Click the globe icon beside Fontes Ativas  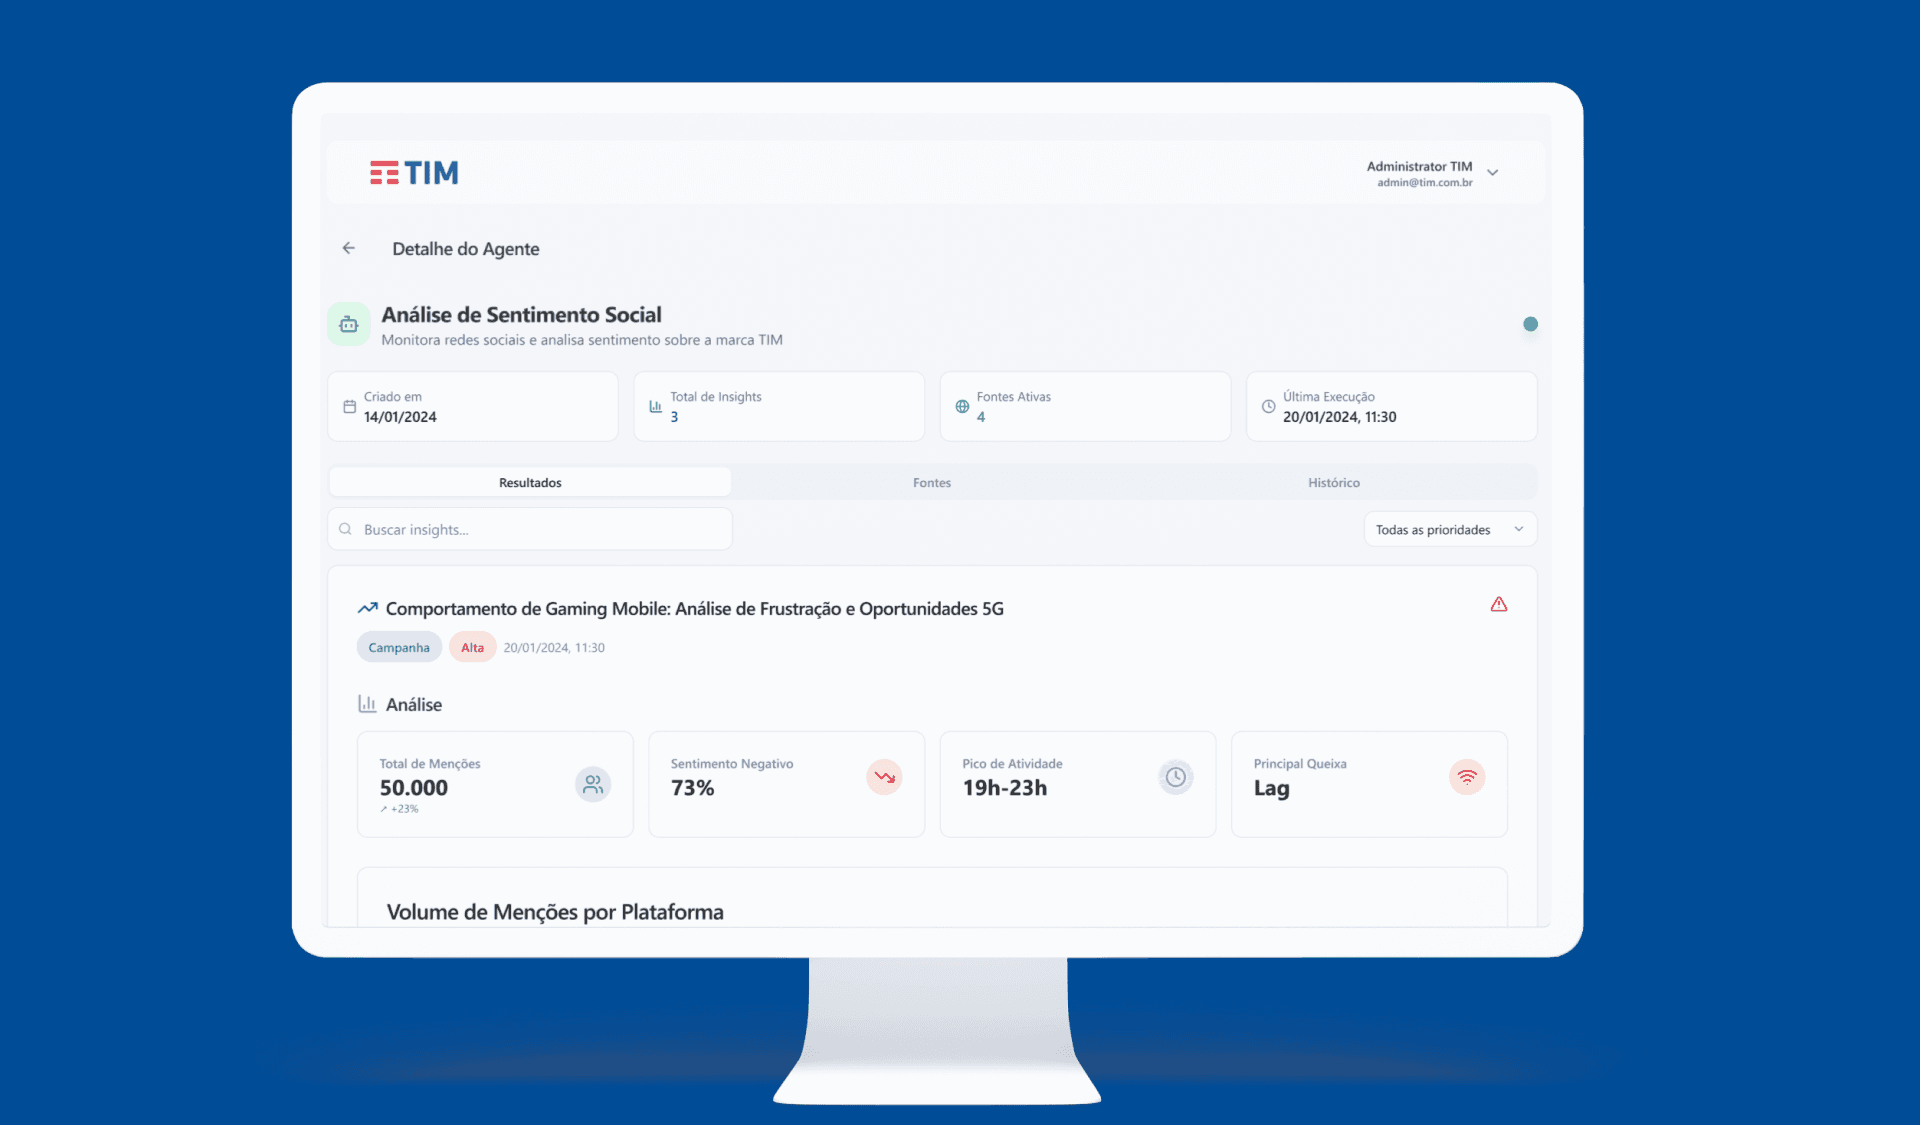pyautogui.click(x=962, y=407)
